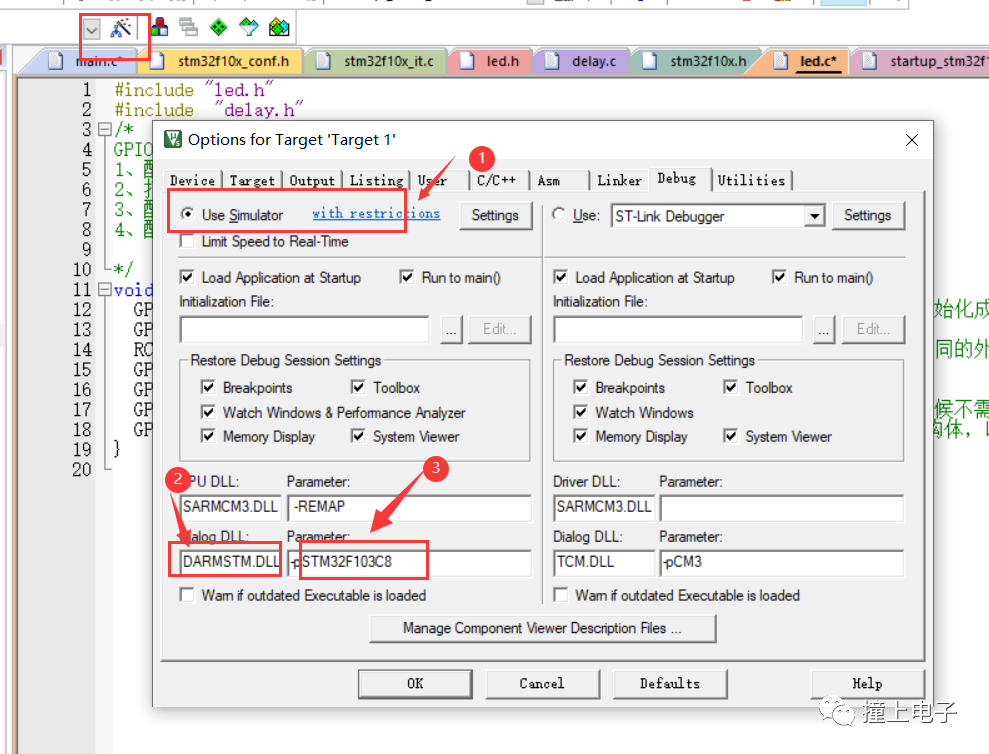Toggle Watch Windows & Performance Analyzer checkbox
Viewport: 989px width, 754px height.
tap(208, 412)
